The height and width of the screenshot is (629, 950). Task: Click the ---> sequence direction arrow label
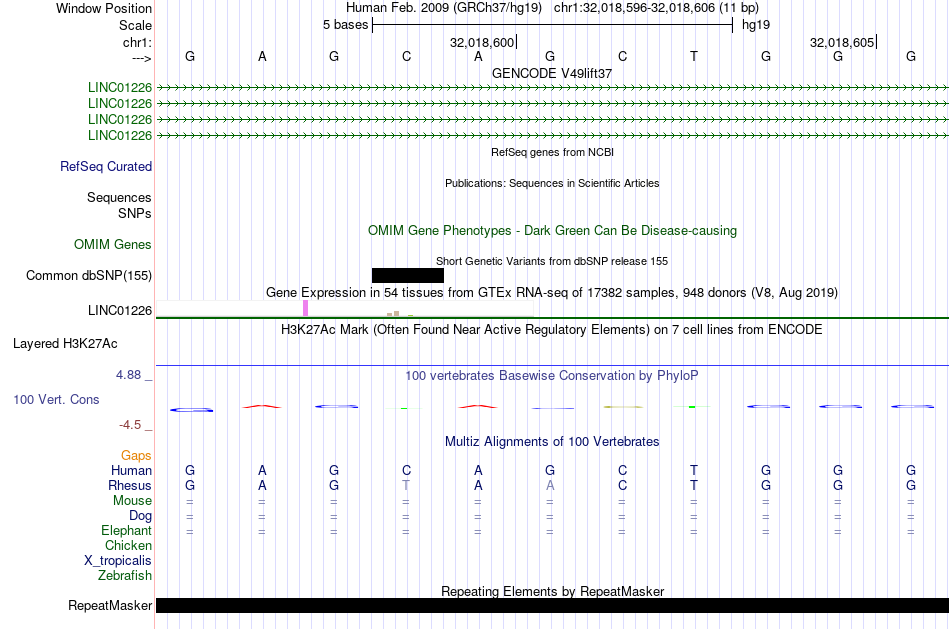[x=141, y=58]
